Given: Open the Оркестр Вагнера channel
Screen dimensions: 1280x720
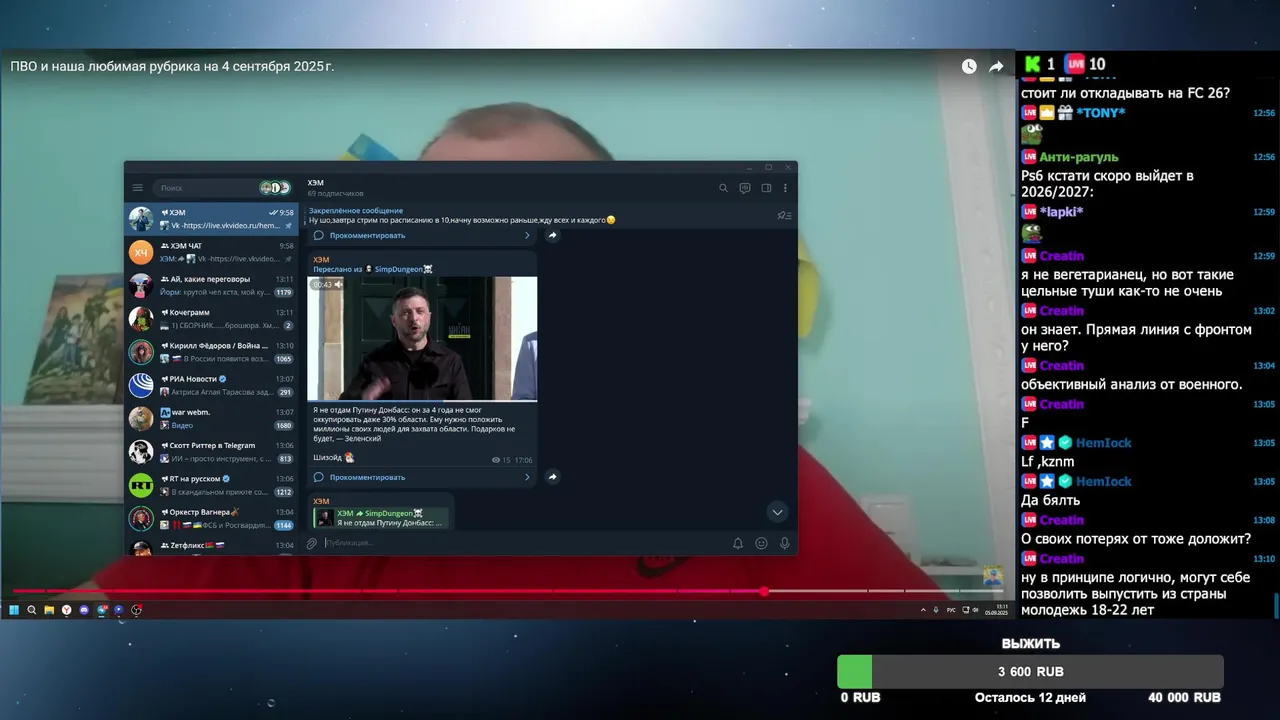Looking at the screenshot, I should pyautogui.click(x=211, y=518).
